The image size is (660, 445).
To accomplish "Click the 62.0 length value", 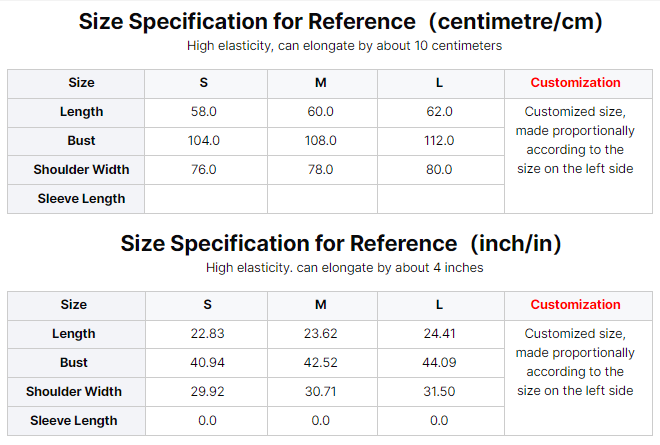I will pyautogui.click(x=439, y=112).
